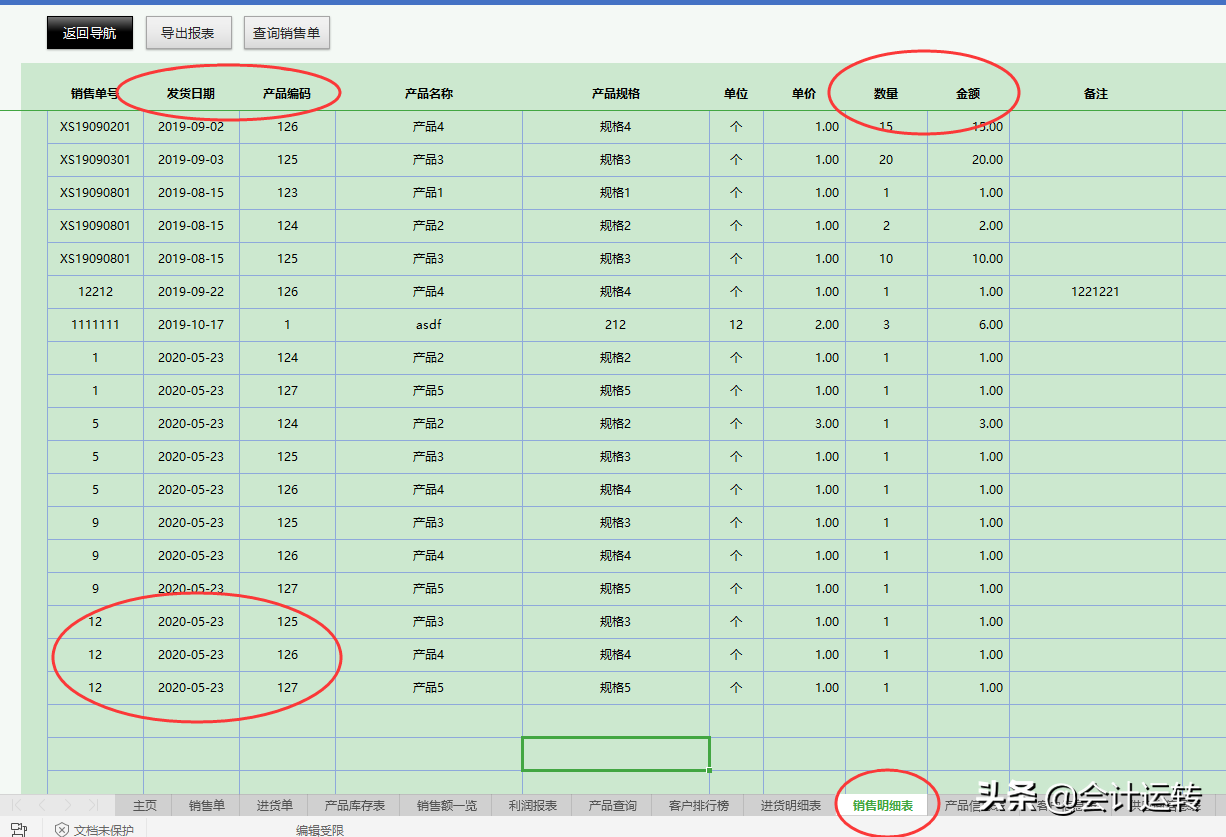Switch to the 销售单 sheet tab
Viewport: 1226px width, 837px height.
[x=206, y=805]
